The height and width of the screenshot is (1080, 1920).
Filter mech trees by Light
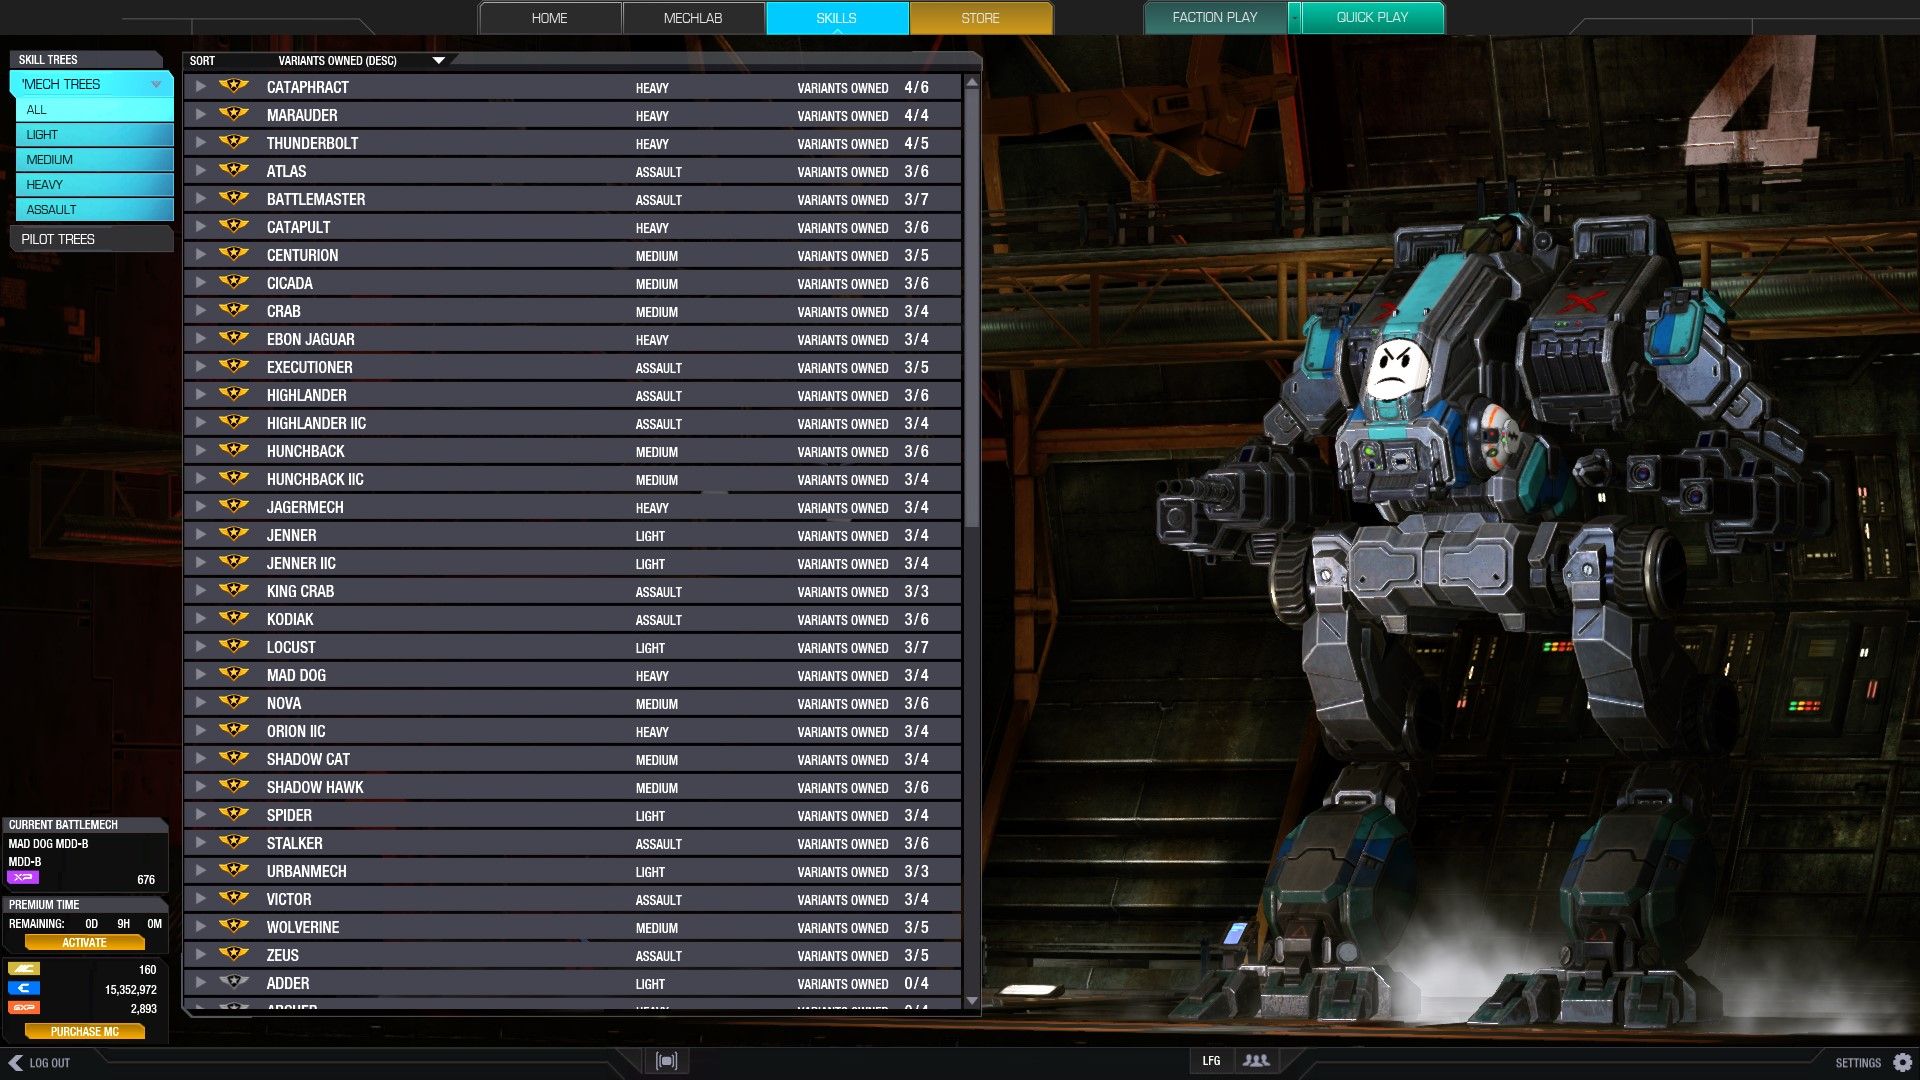[x=94, y=135]
